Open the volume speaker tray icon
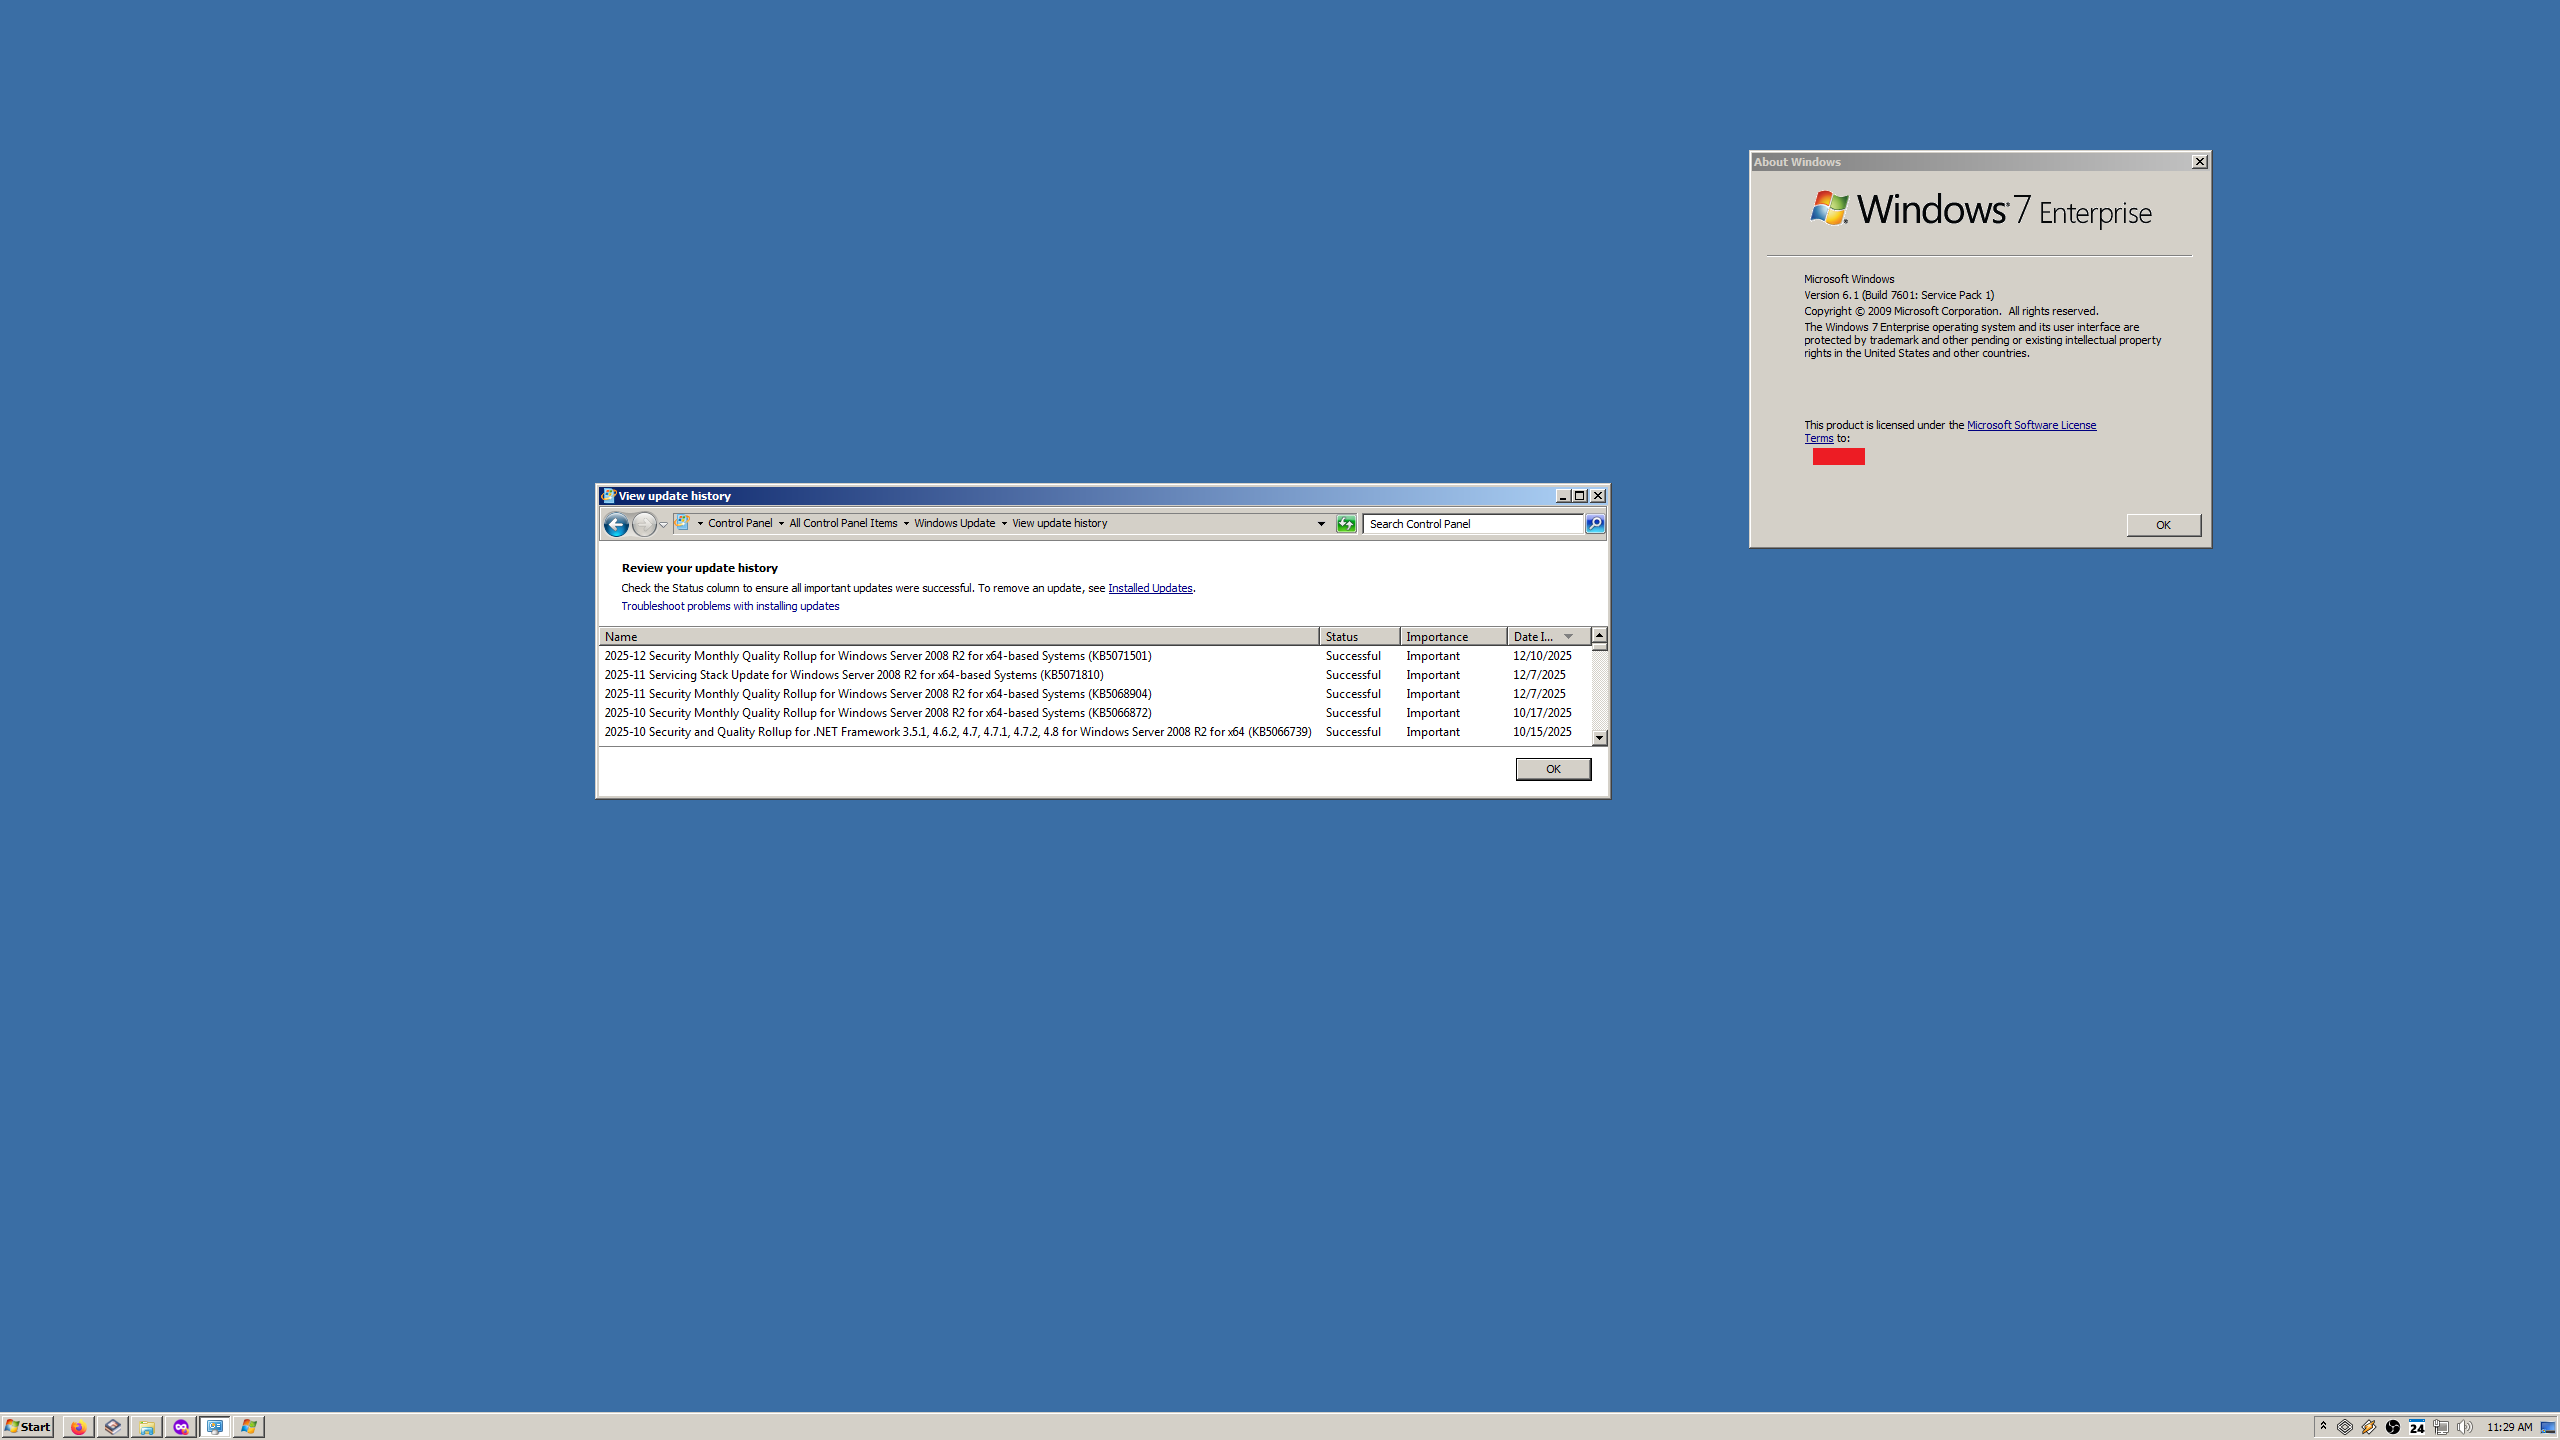 coord(2464,1427)
